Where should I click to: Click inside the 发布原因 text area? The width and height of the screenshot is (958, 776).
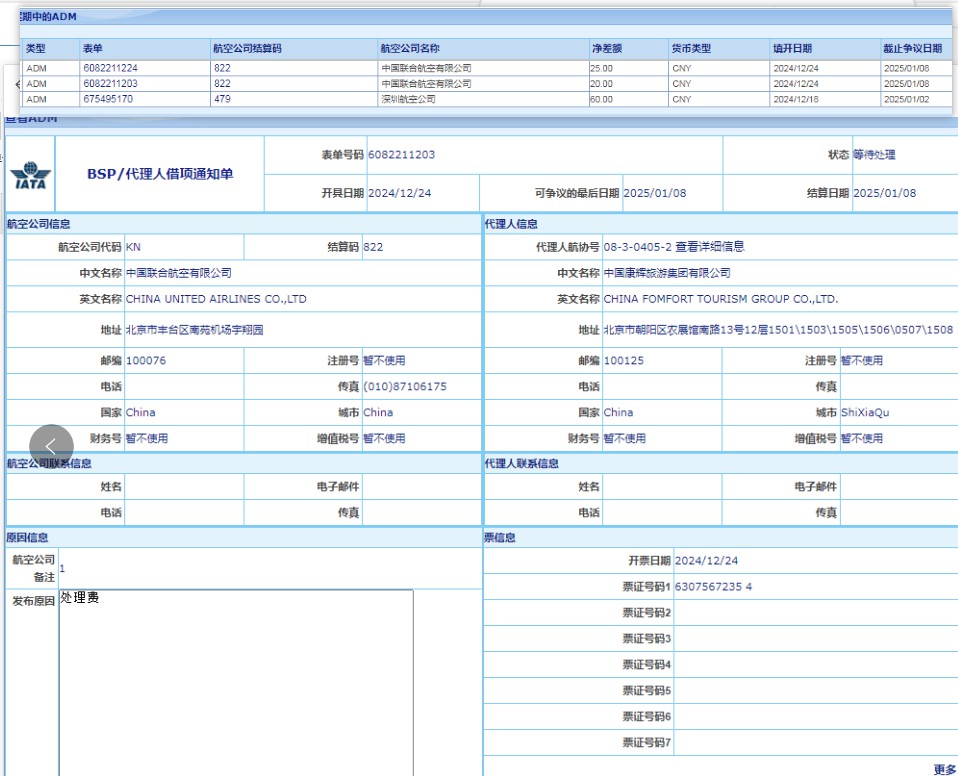tap(235, 680)
